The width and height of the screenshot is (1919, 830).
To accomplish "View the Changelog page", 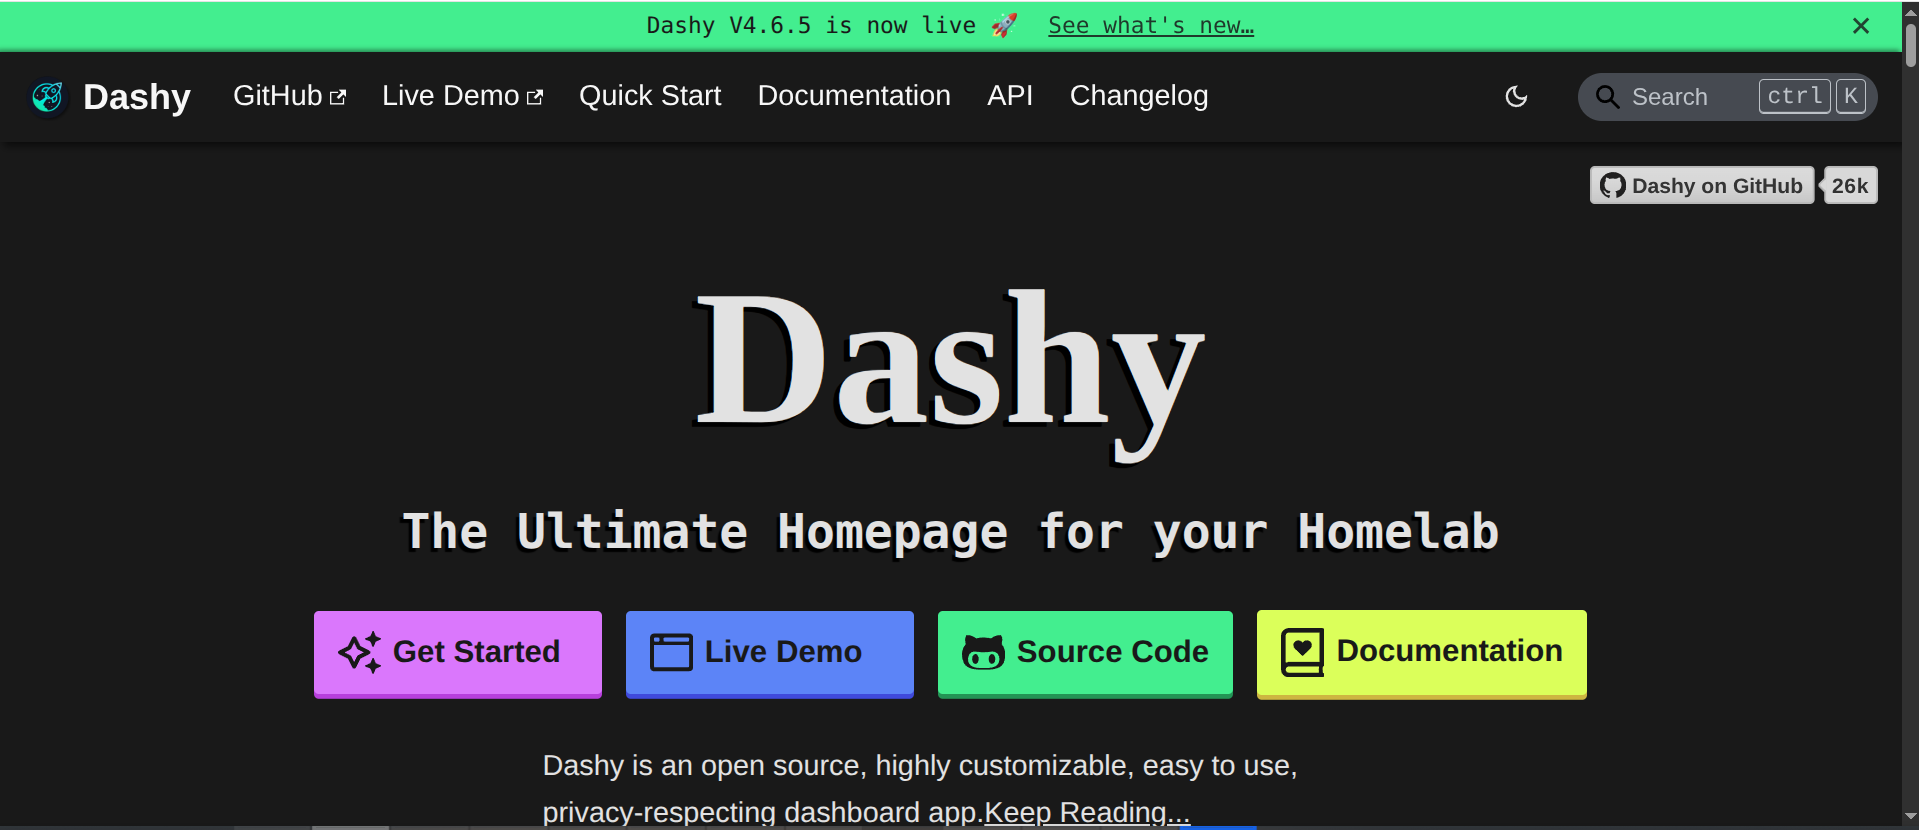I will pyautogui.click(x=1139, y=96).
